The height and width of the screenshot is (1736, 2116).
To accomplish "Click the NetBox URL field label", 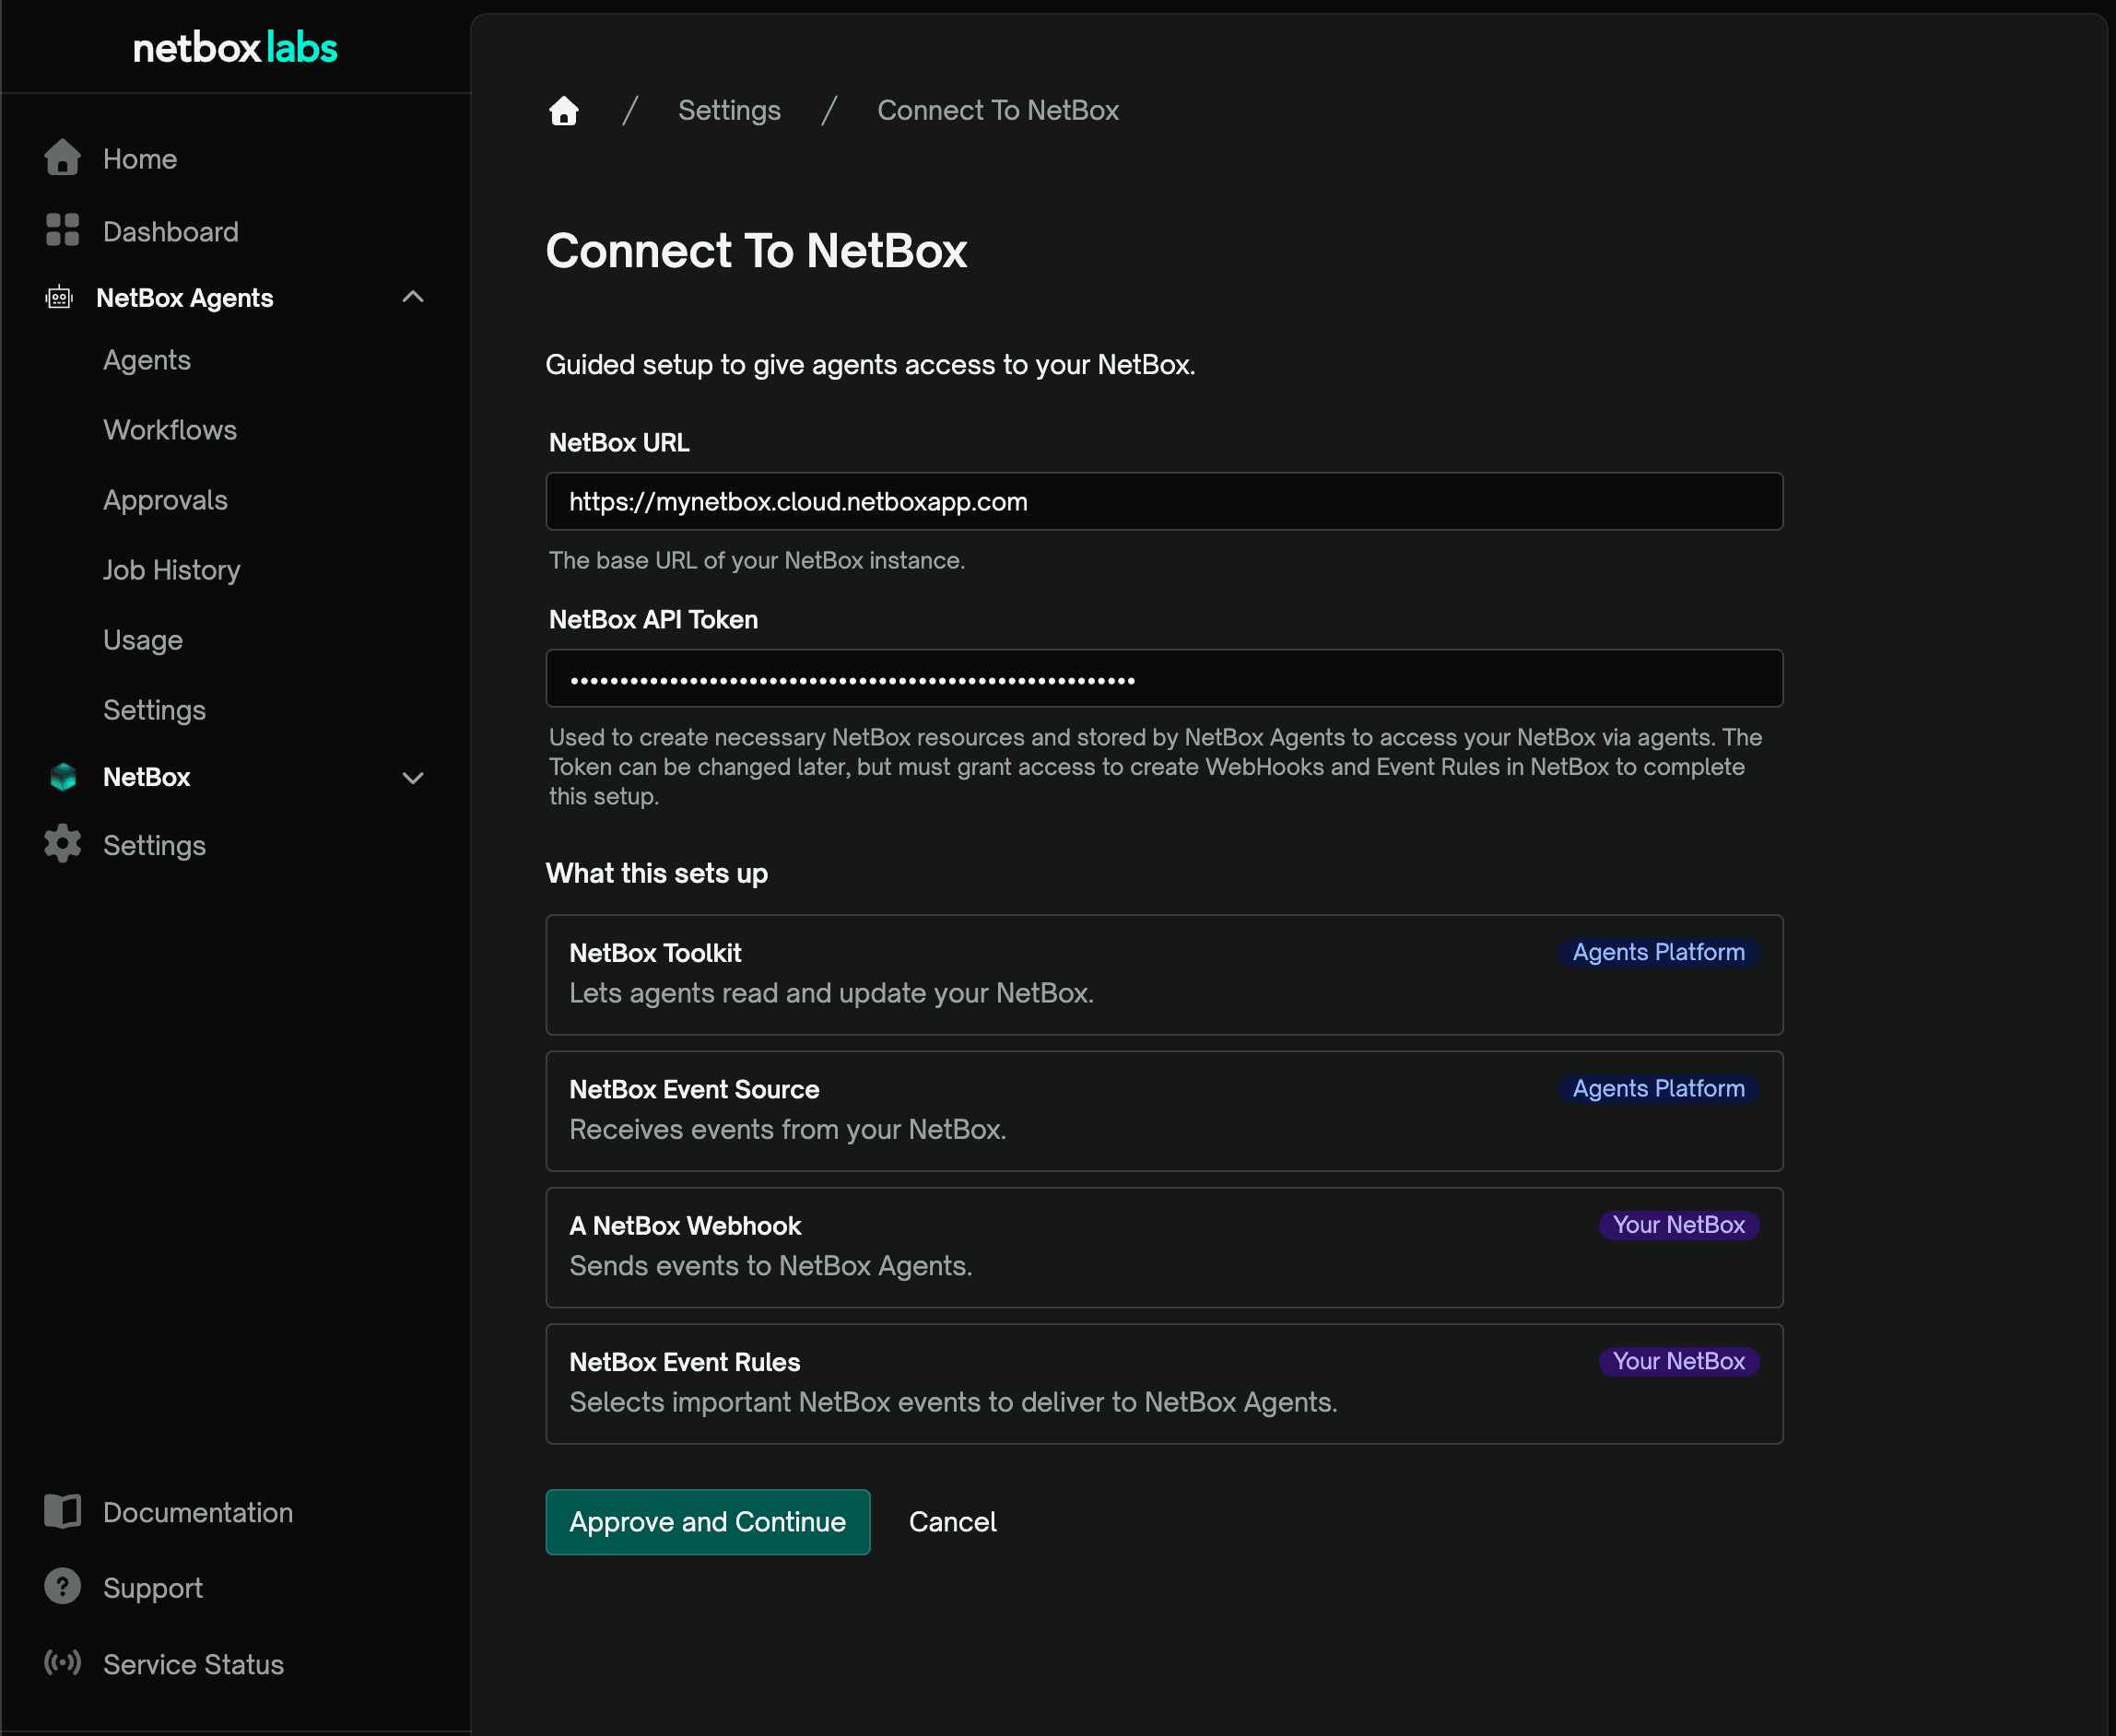I will 619,442.
